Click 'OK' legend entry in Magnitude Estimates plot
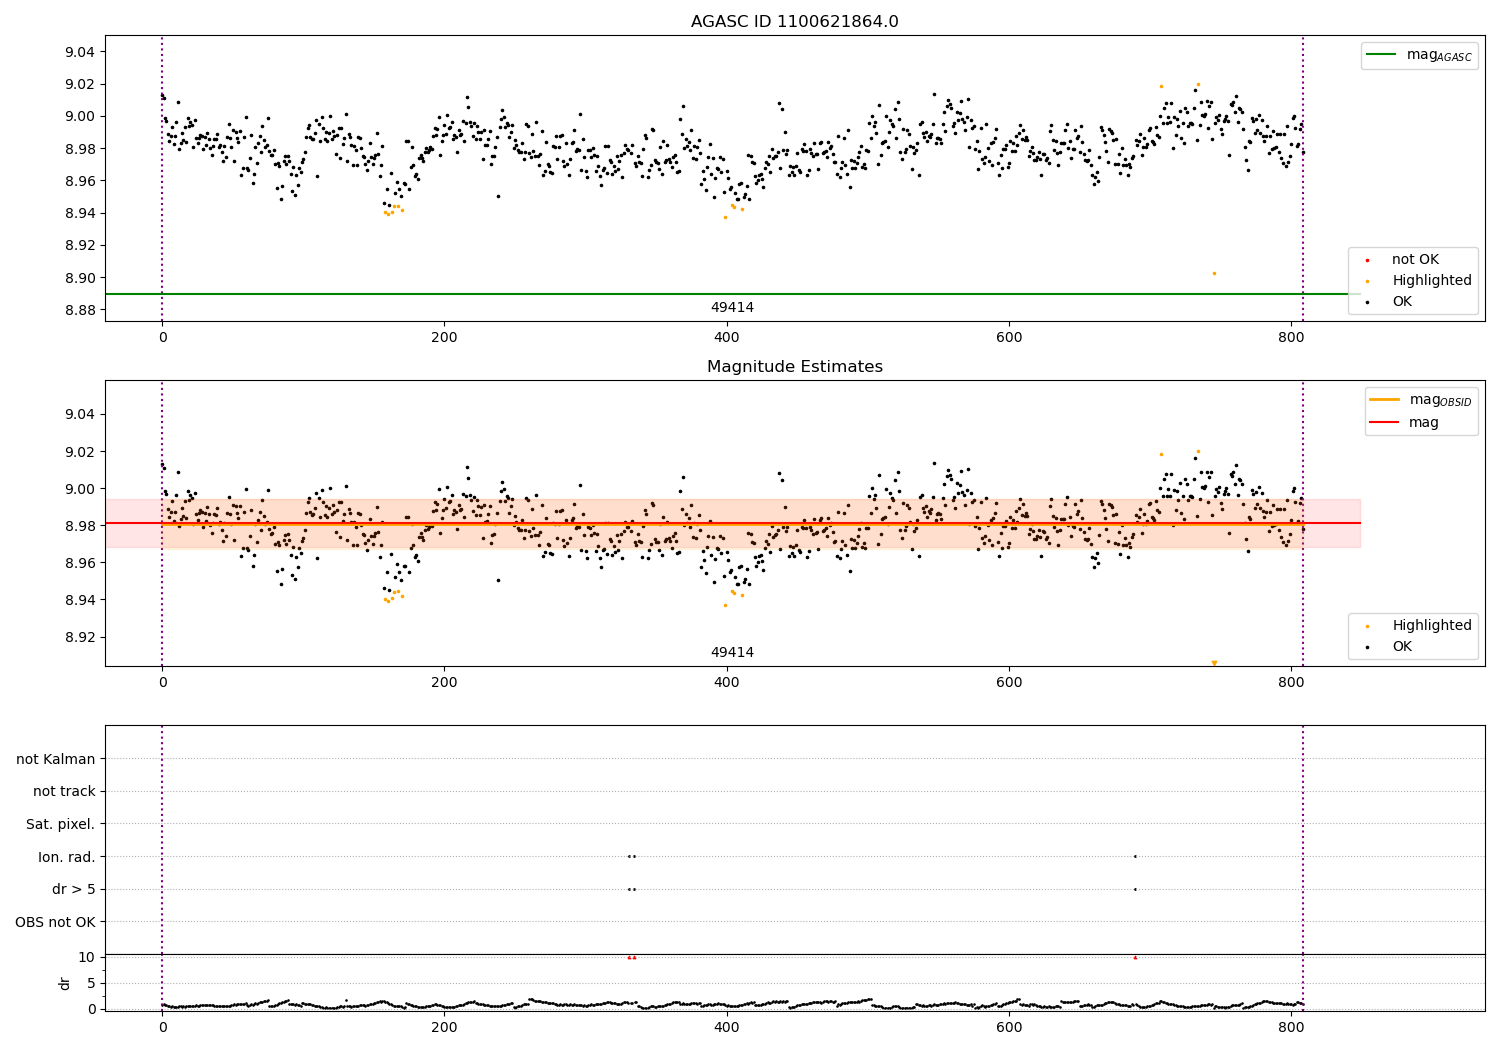1500x1050 pixels. click(x=1390, y=647)
